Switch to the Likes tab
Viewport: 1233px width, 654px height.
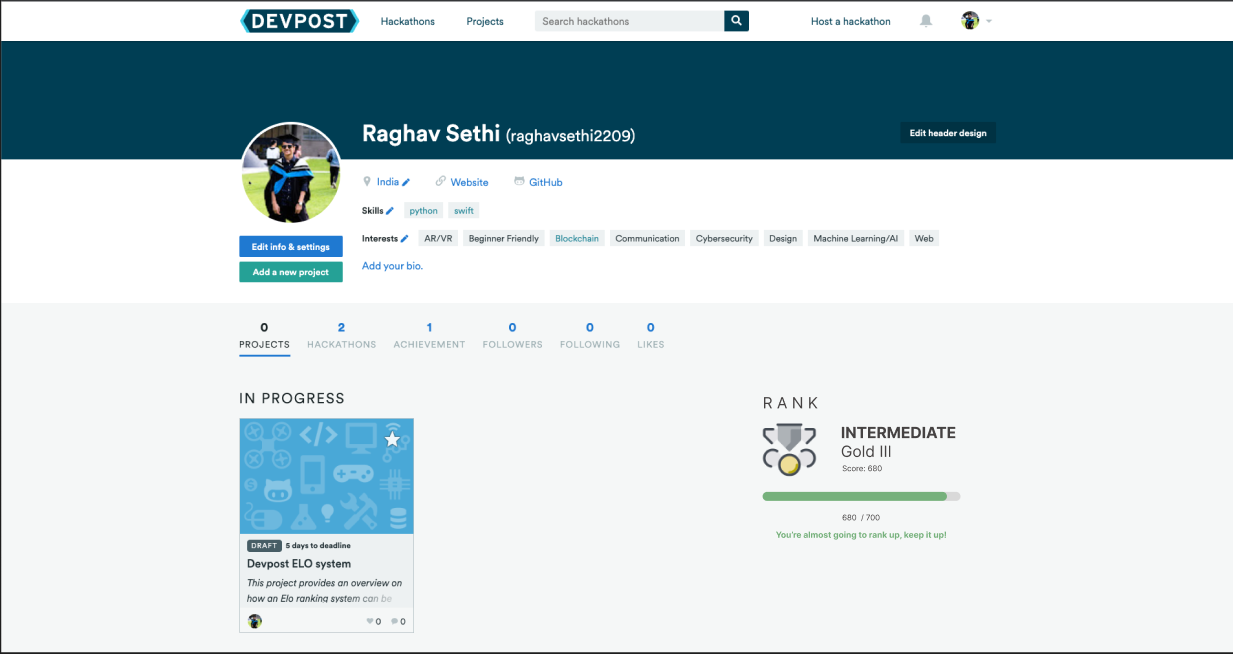(x=650, y=336)
